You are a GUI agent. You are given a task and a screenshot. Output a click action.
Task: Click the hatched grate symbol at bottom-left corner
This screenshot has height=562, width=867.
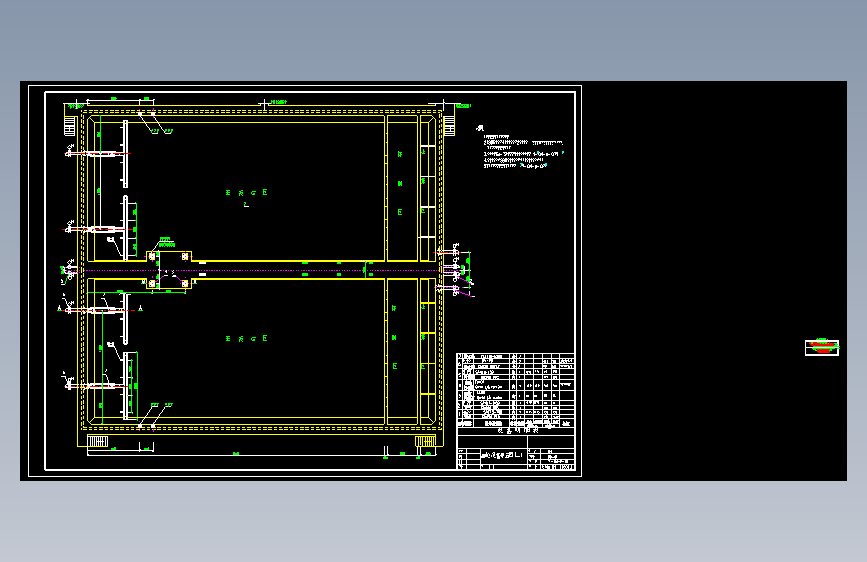(x=98, y=441)
